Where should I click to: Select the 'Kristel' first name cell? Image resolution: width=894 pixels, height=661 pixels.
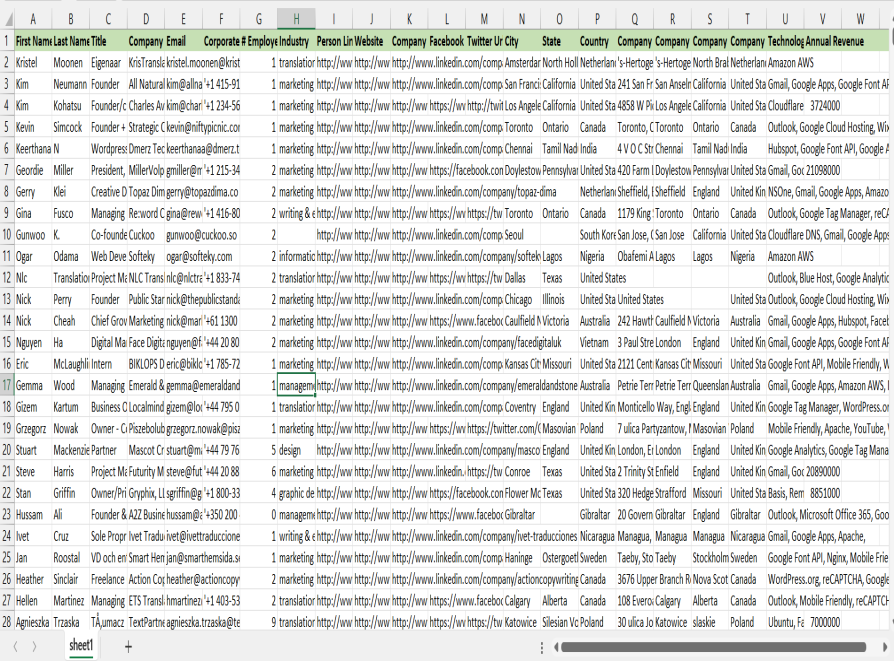(x=33, y=63)
